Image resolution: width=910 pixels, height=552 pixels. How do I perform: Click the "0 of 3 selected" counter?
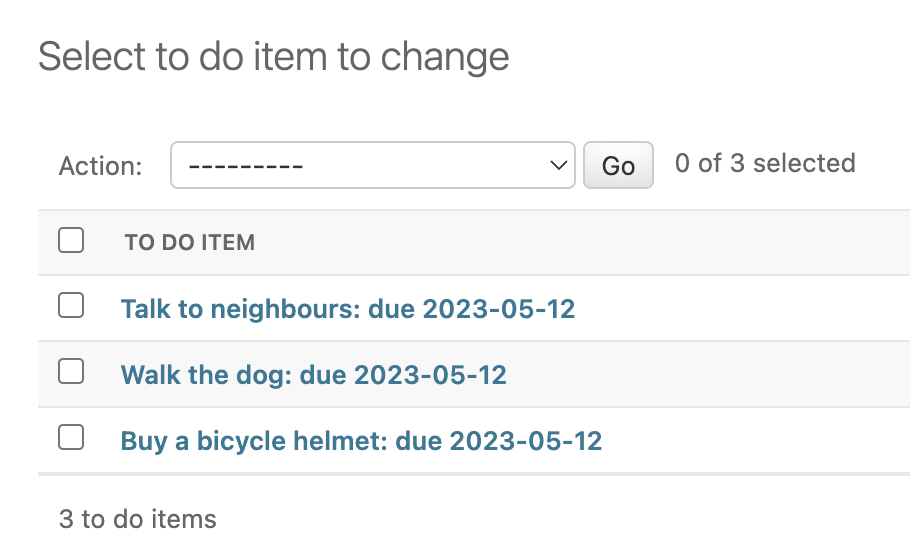pos(765,164)
